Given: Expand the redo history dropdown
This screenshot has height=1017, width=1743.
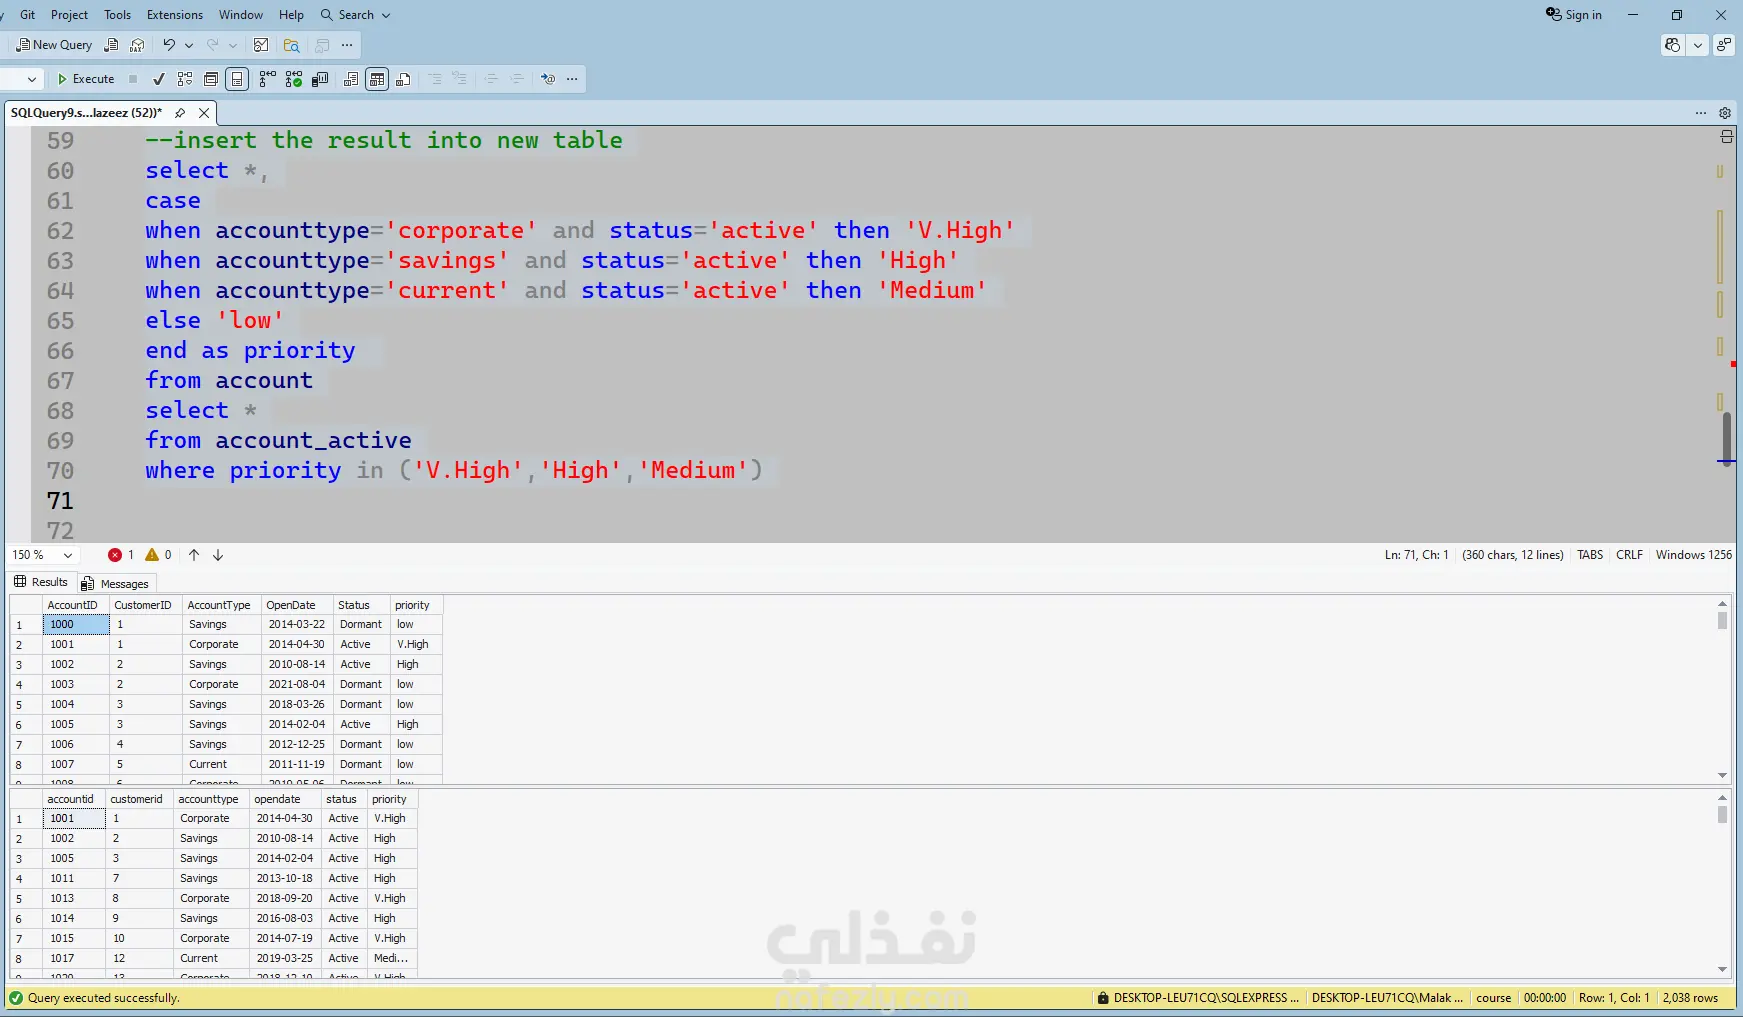Looking at the screenshot, I should point(233,45).
